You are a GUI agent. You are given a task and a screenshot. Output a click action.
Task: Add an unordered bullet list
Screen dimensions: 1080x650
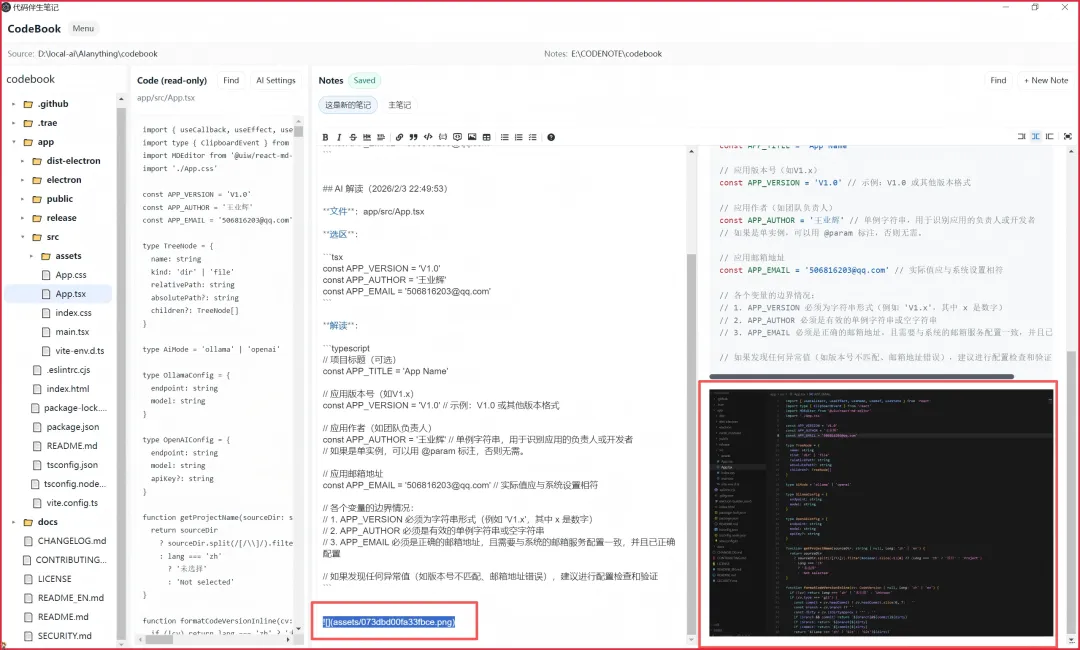pyautogui.click(x=505, y=137)
